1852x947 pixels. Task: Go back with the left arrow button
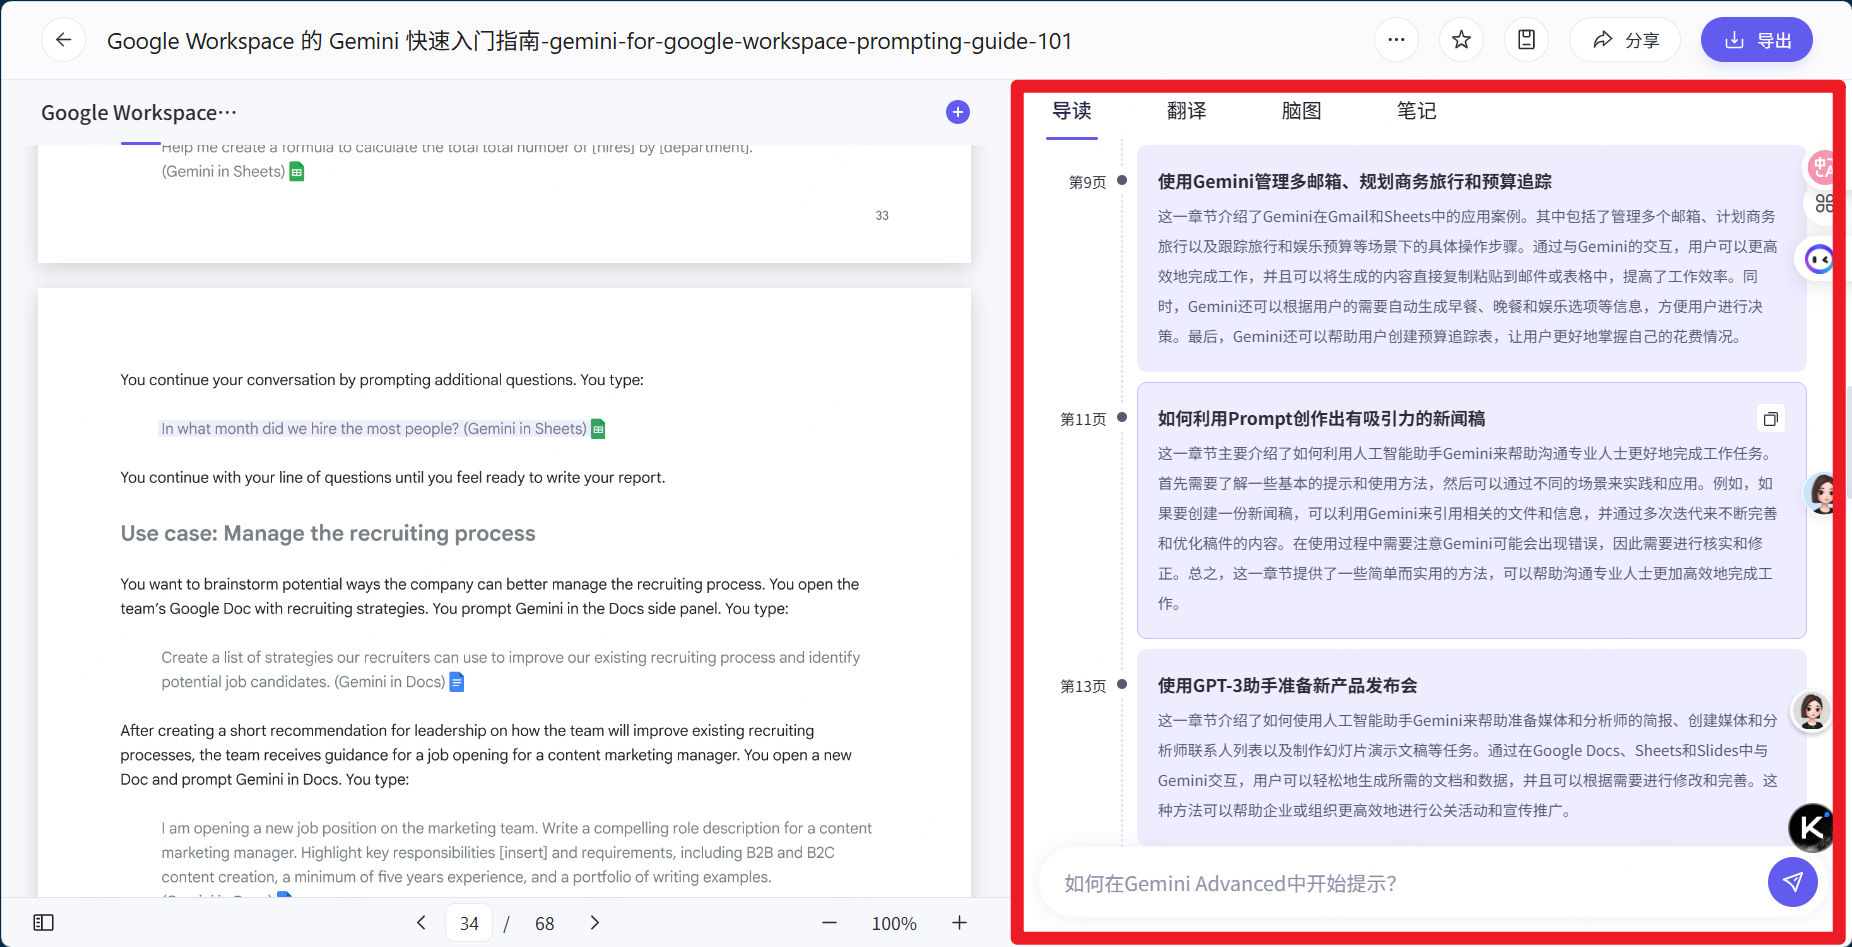(63, 40)
